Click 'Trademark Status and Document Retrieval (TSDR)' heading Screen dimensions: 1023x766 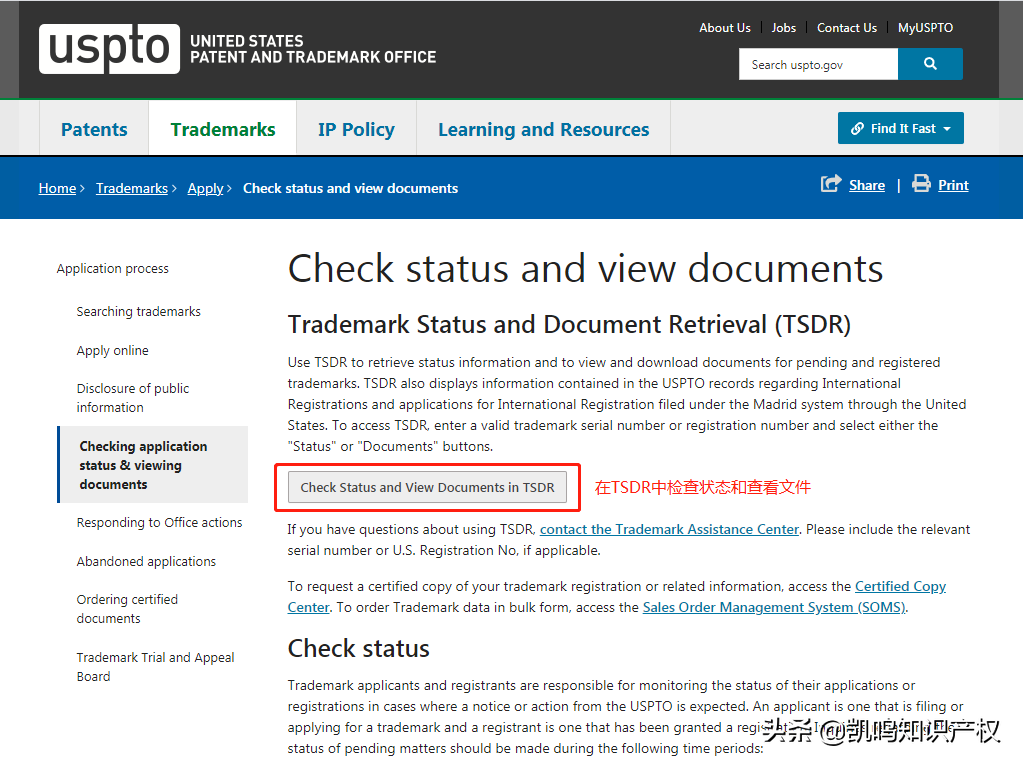pos(570,324)
